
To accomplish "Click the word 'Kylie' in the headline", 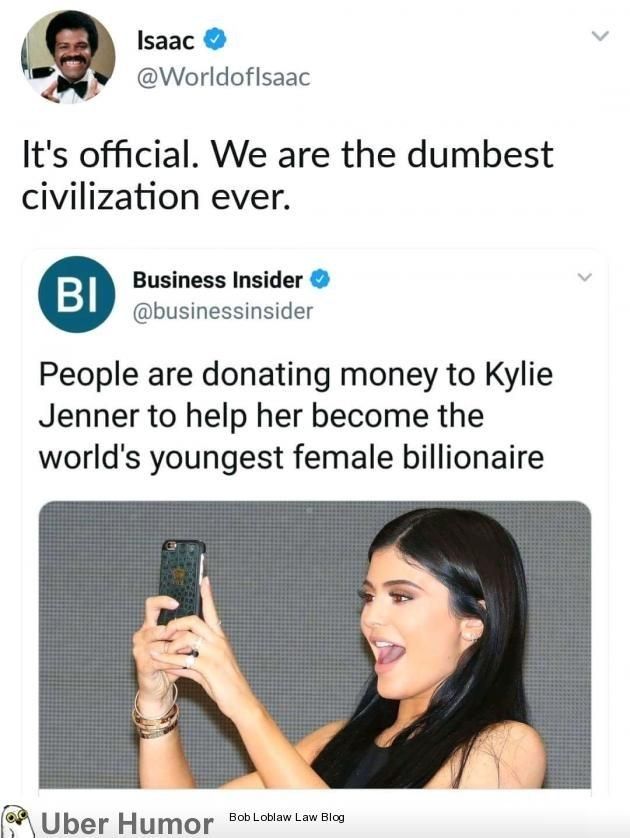I will tap(518, 375).
